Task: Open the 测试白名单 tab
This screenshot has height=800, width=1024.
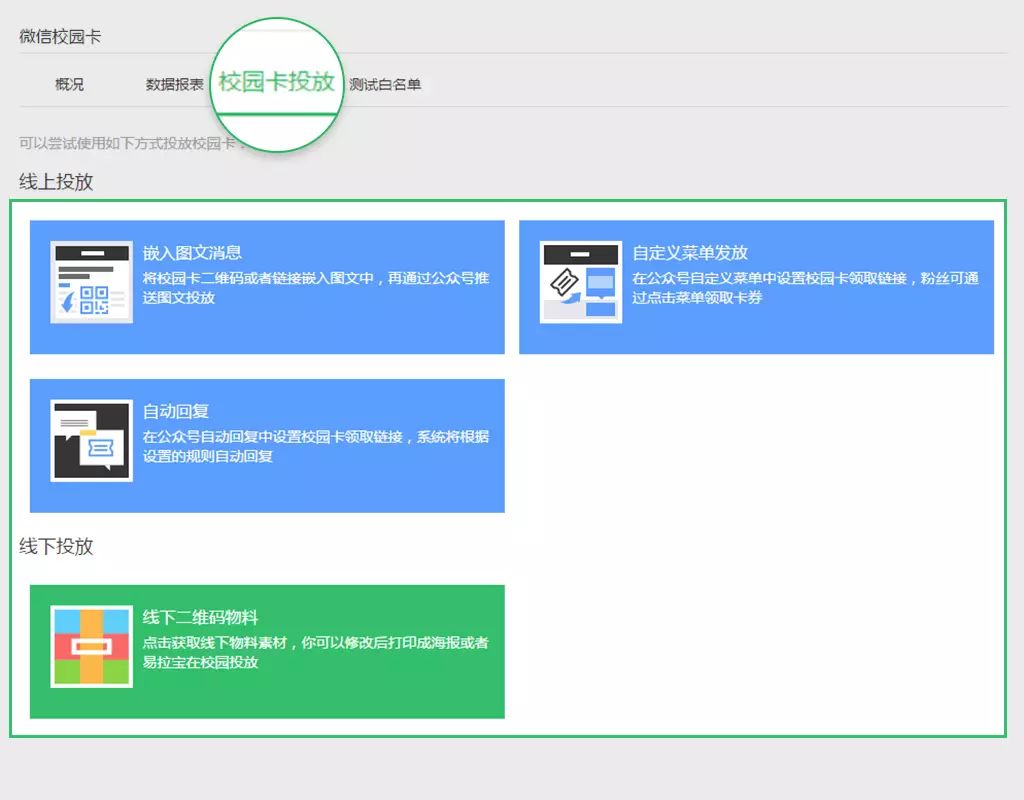Action: tap(385, 84)
